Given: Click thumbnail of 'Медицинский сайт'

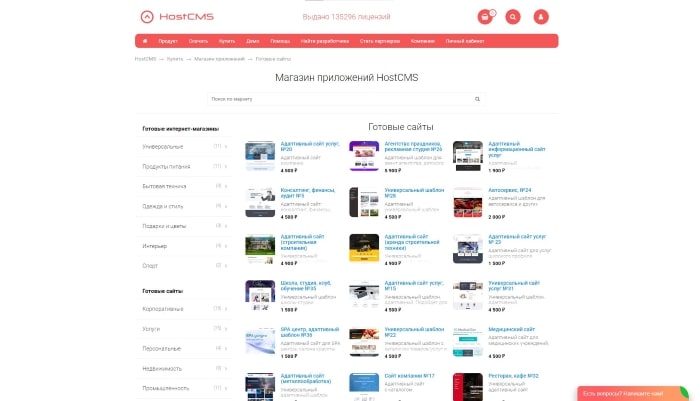Looking at the screenshot, I should tap(467, 342).
